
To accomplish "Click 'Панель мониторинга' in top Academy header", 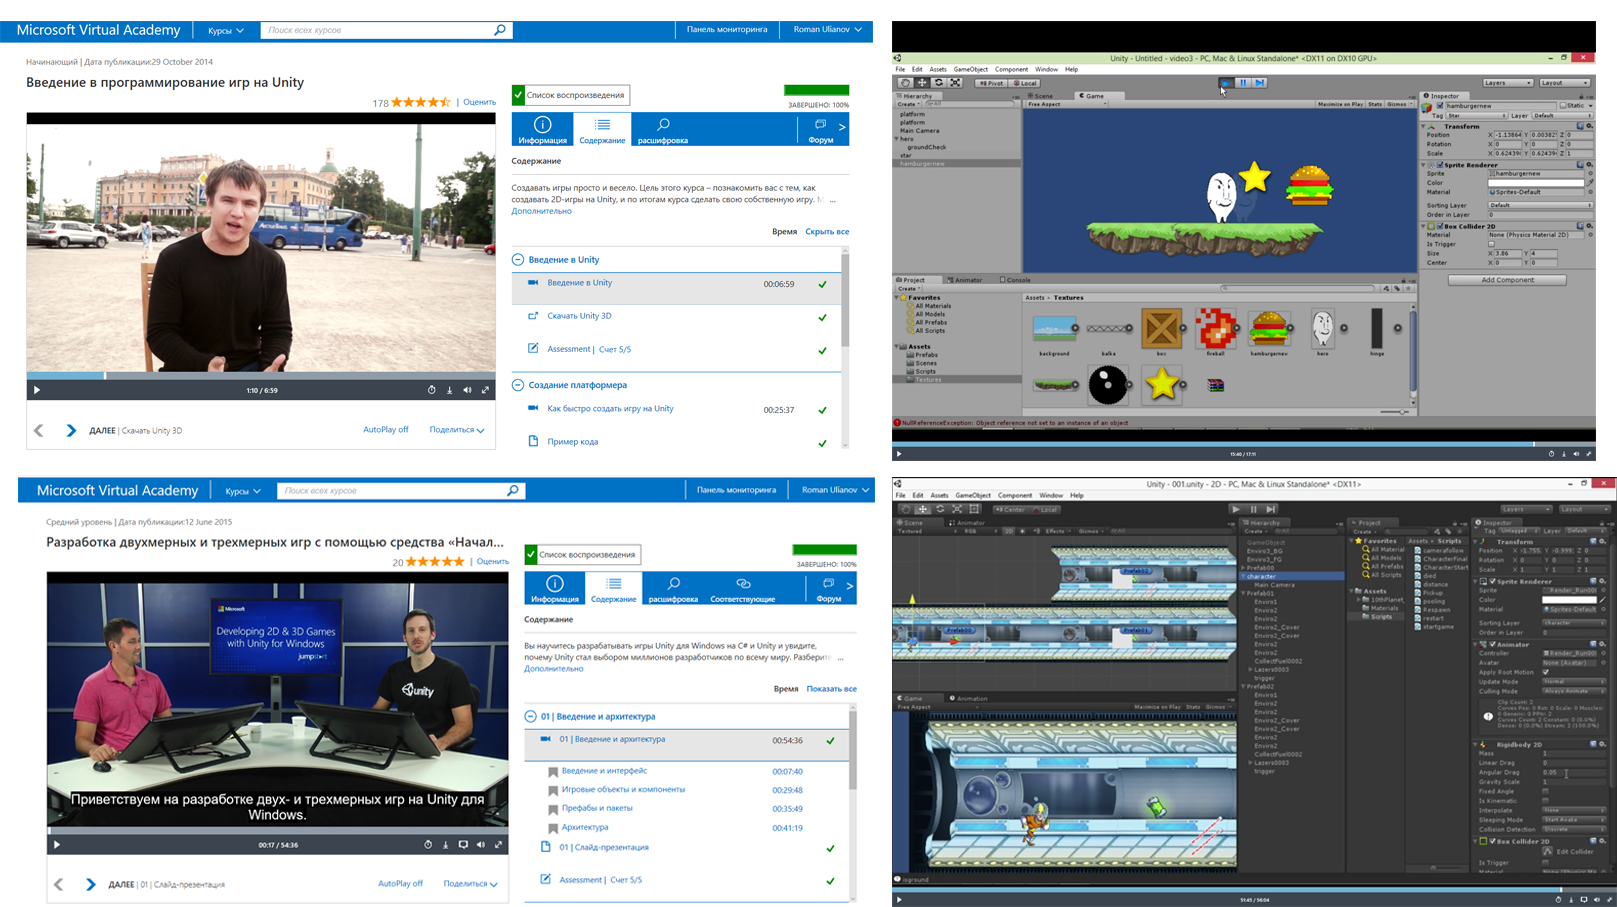I will [727, 30].
